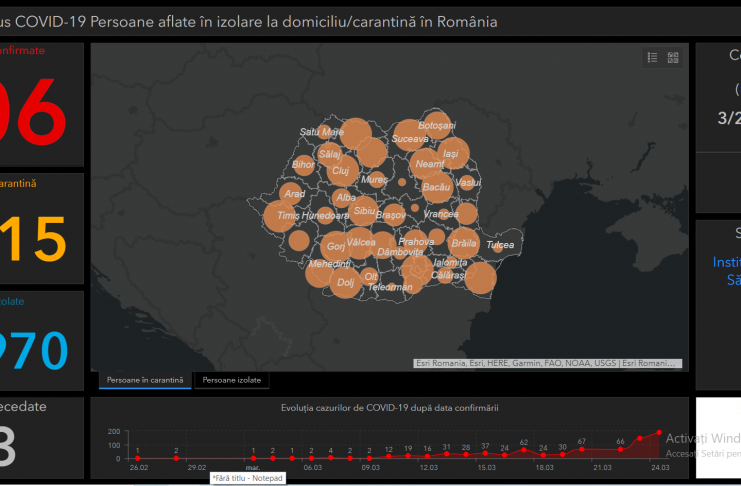Click the 24.03 data point on chart
This screenshot has width=741, height=486.
point(659,433)
